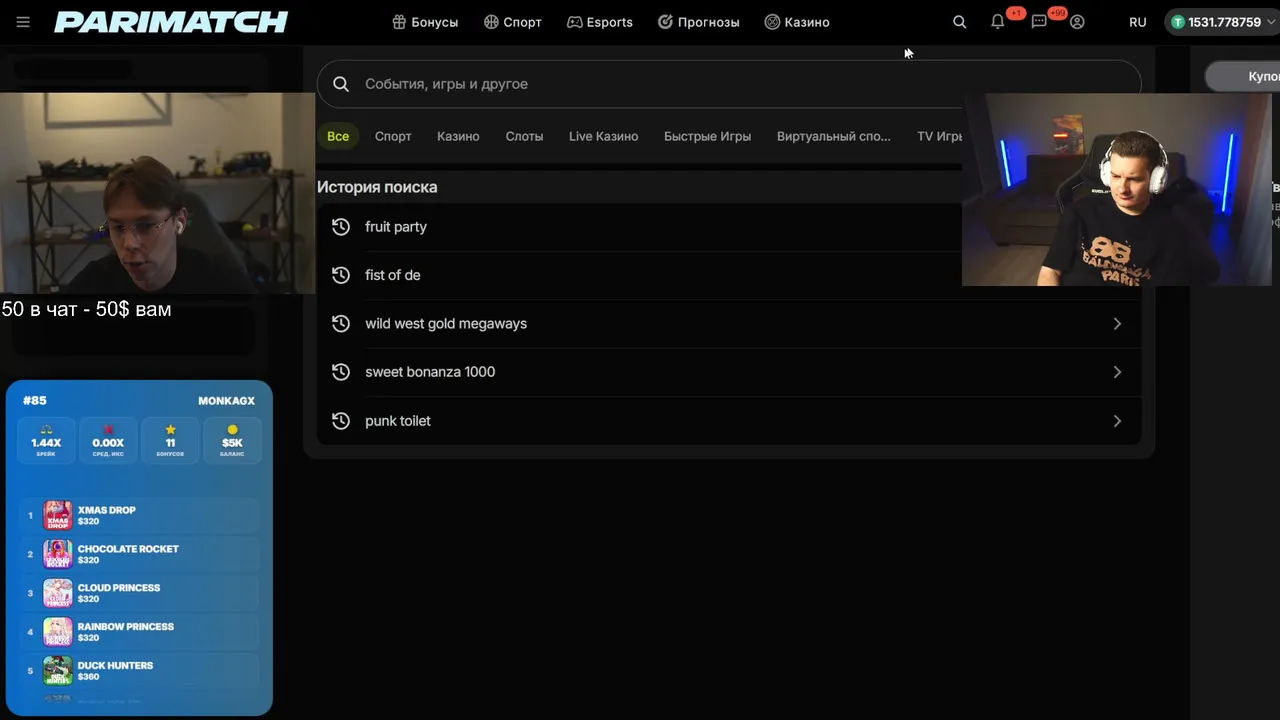Select the Казино search filter tab

click(x=458, y=136)
